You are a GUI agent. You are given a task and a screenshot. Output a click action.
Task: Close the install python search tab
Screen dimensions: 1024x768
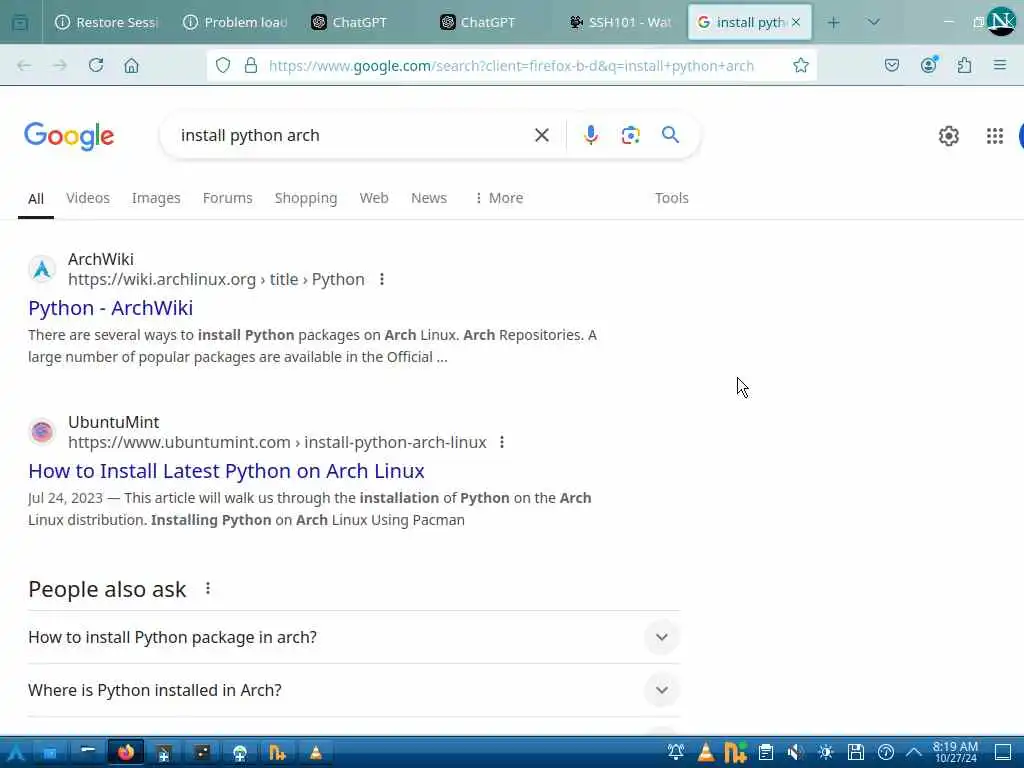coord(796,22)
